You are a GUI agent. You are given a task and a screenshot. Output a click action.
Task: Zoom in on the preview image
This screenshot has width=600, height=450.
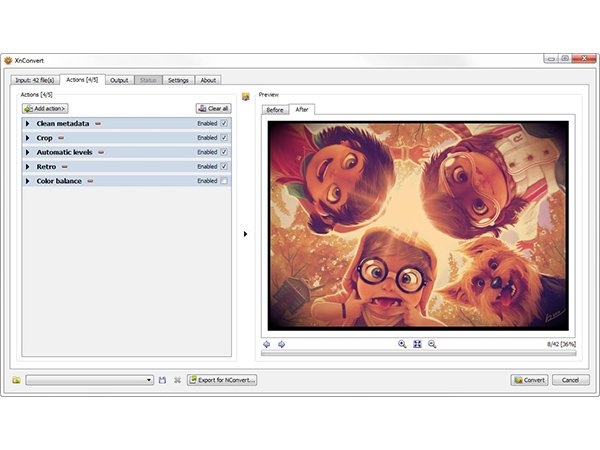(402, 344)
